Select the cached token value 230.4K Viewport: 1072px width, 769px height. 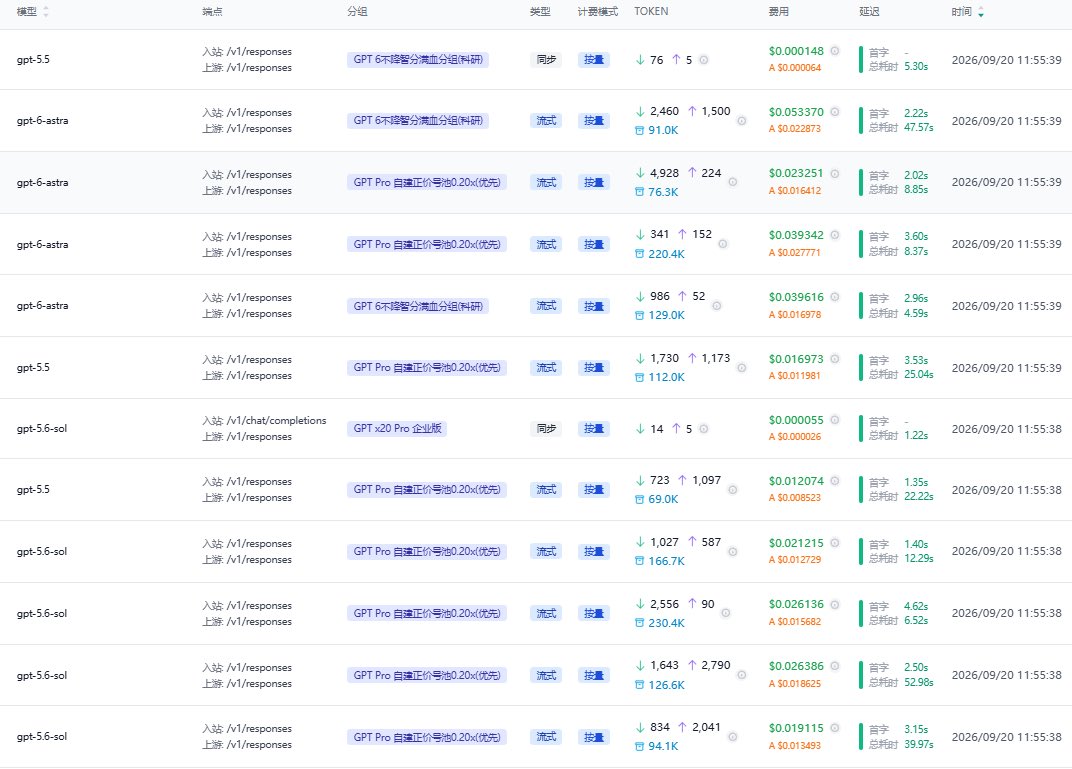(x=667, y=623)
